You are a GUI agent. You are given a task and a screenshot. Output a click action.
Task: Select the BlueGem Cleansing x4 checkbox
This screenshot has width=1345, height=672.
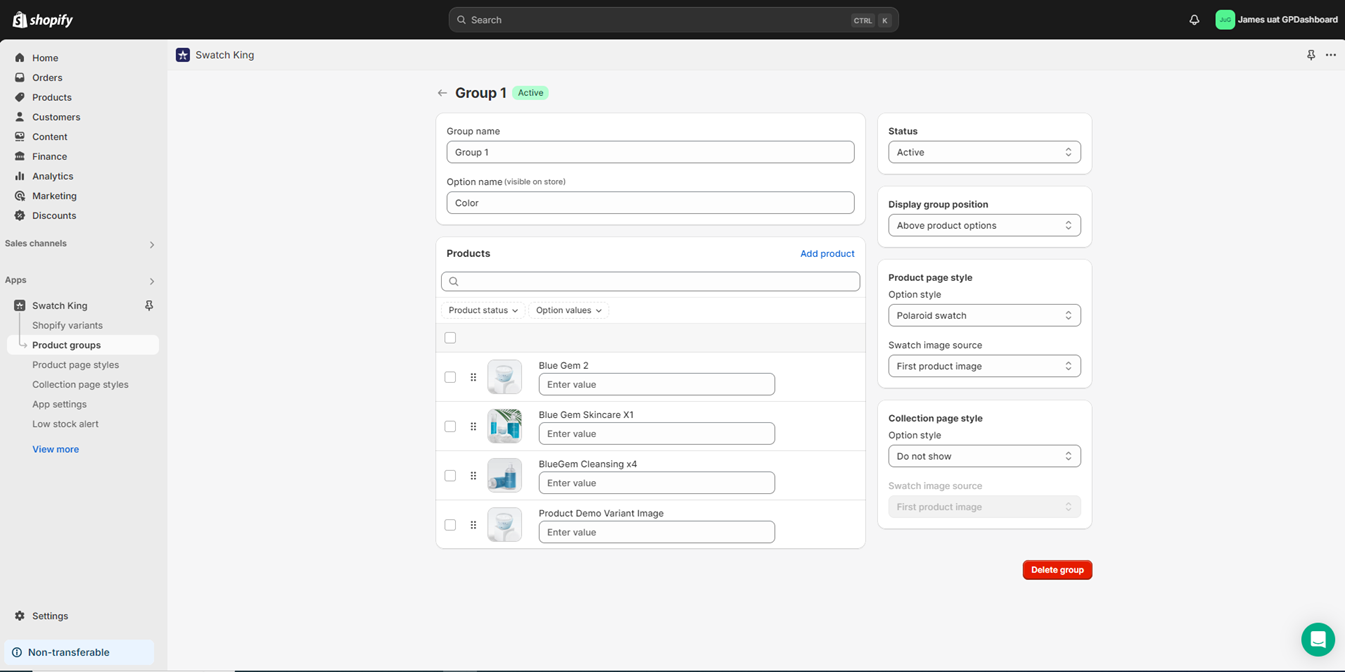(x=450, y=476)
